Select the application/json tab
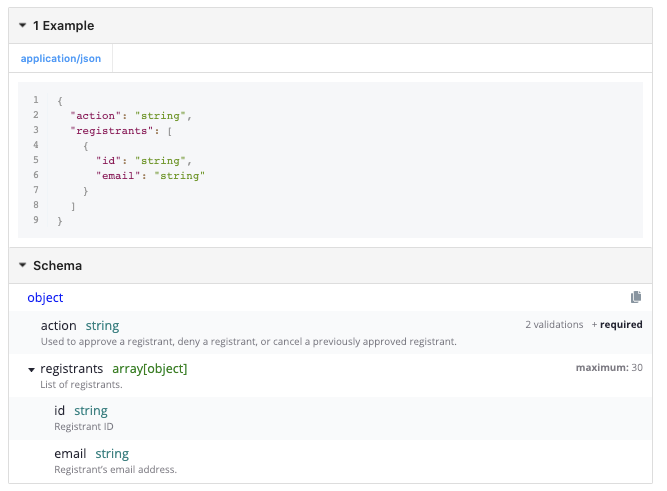This screenshot has width=667, height=491. [62, 59]
